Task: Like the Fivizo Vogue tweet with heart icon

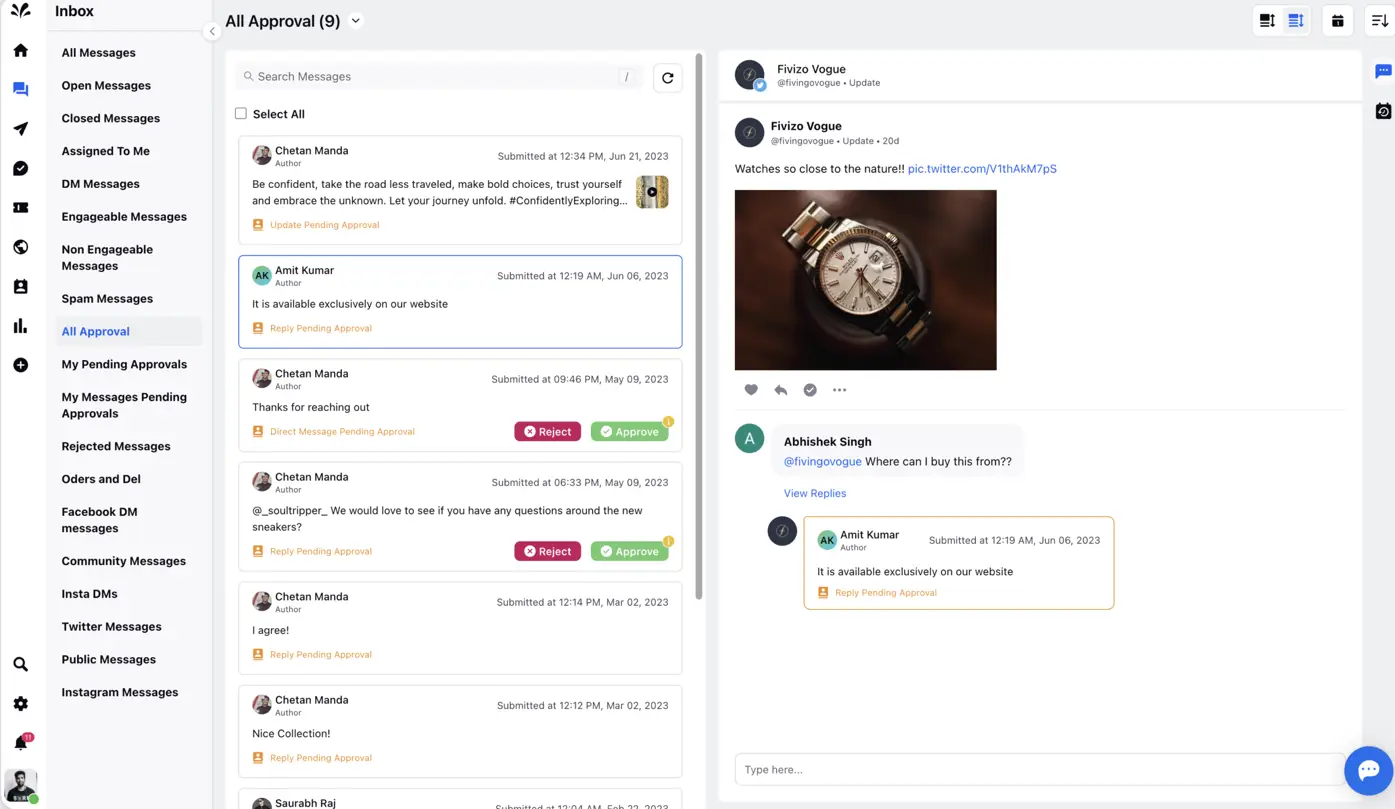Action: tap(751, 390)
